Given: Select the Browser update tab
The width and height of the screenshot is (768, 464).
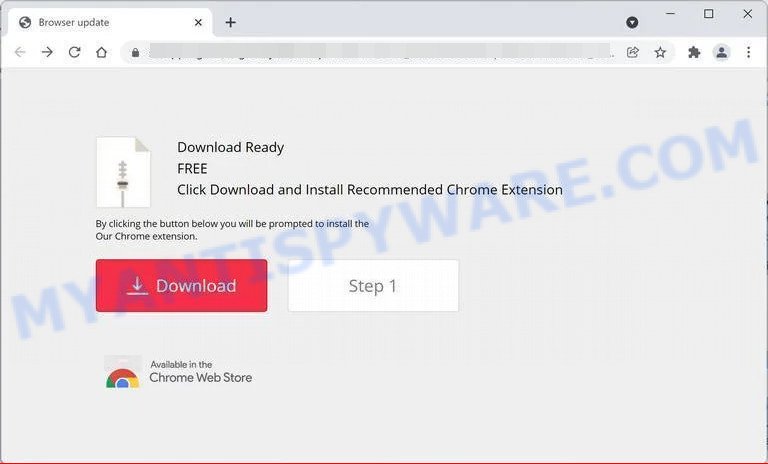Looking at the screenshot, I should click(x=111, y=23).
